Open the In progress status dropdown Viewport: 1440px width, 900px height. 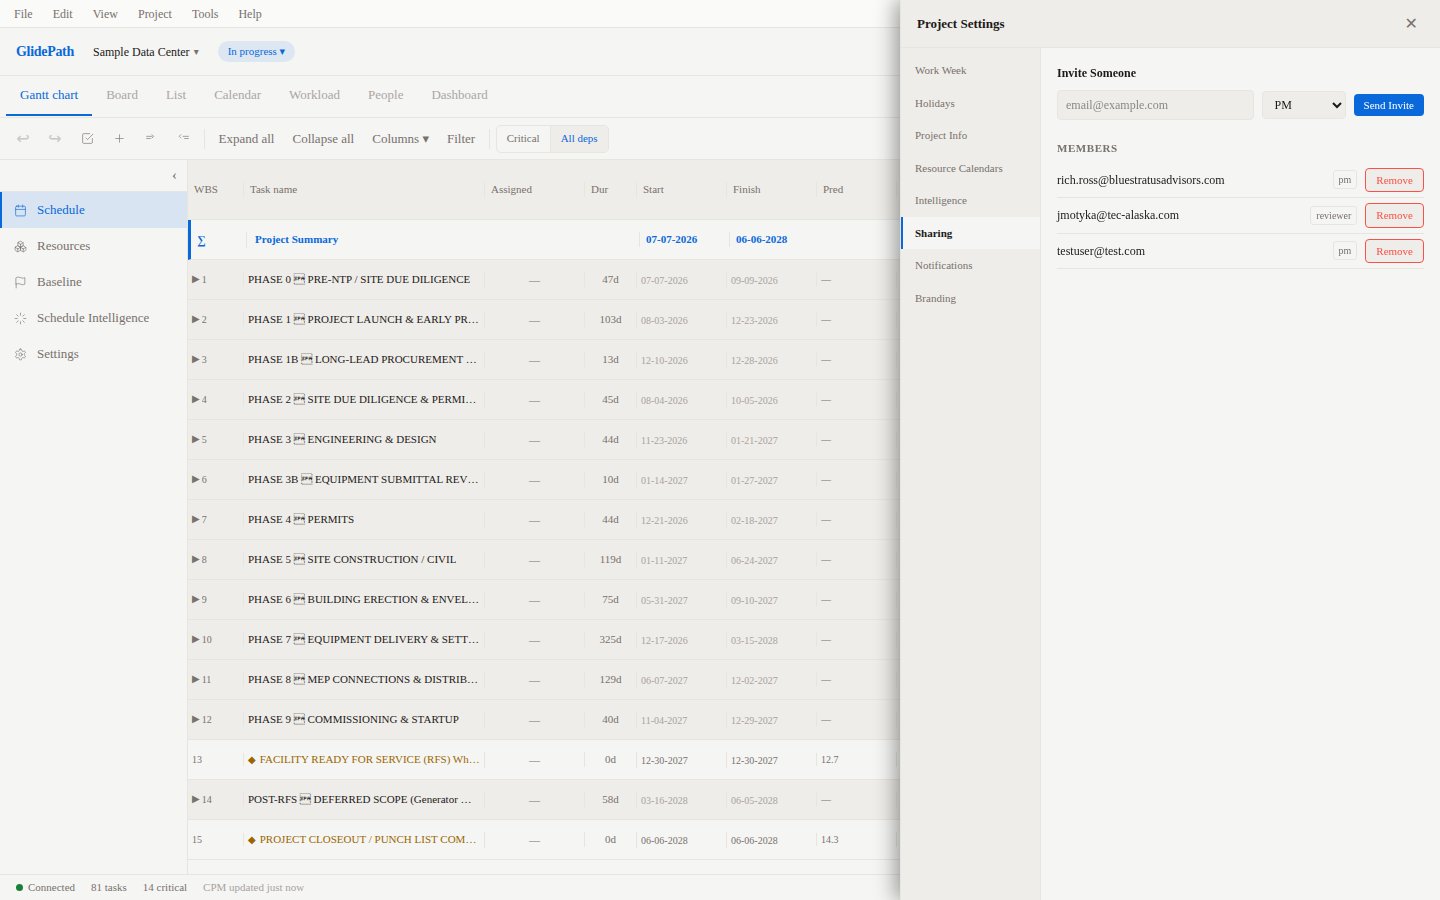point(256,52)
